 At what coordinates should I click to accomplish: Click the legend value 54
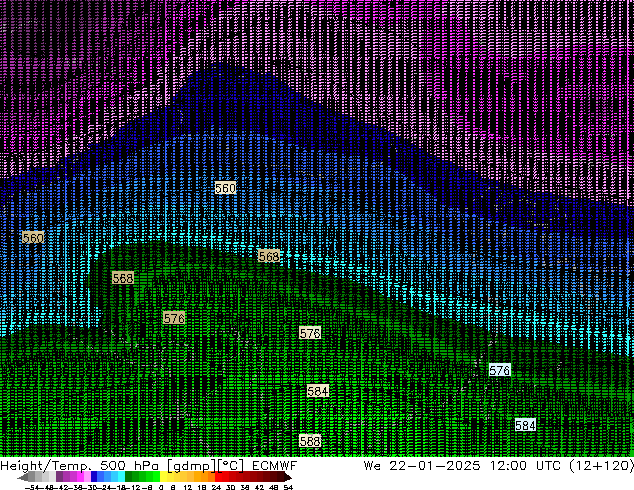click(x=288, y=487)
